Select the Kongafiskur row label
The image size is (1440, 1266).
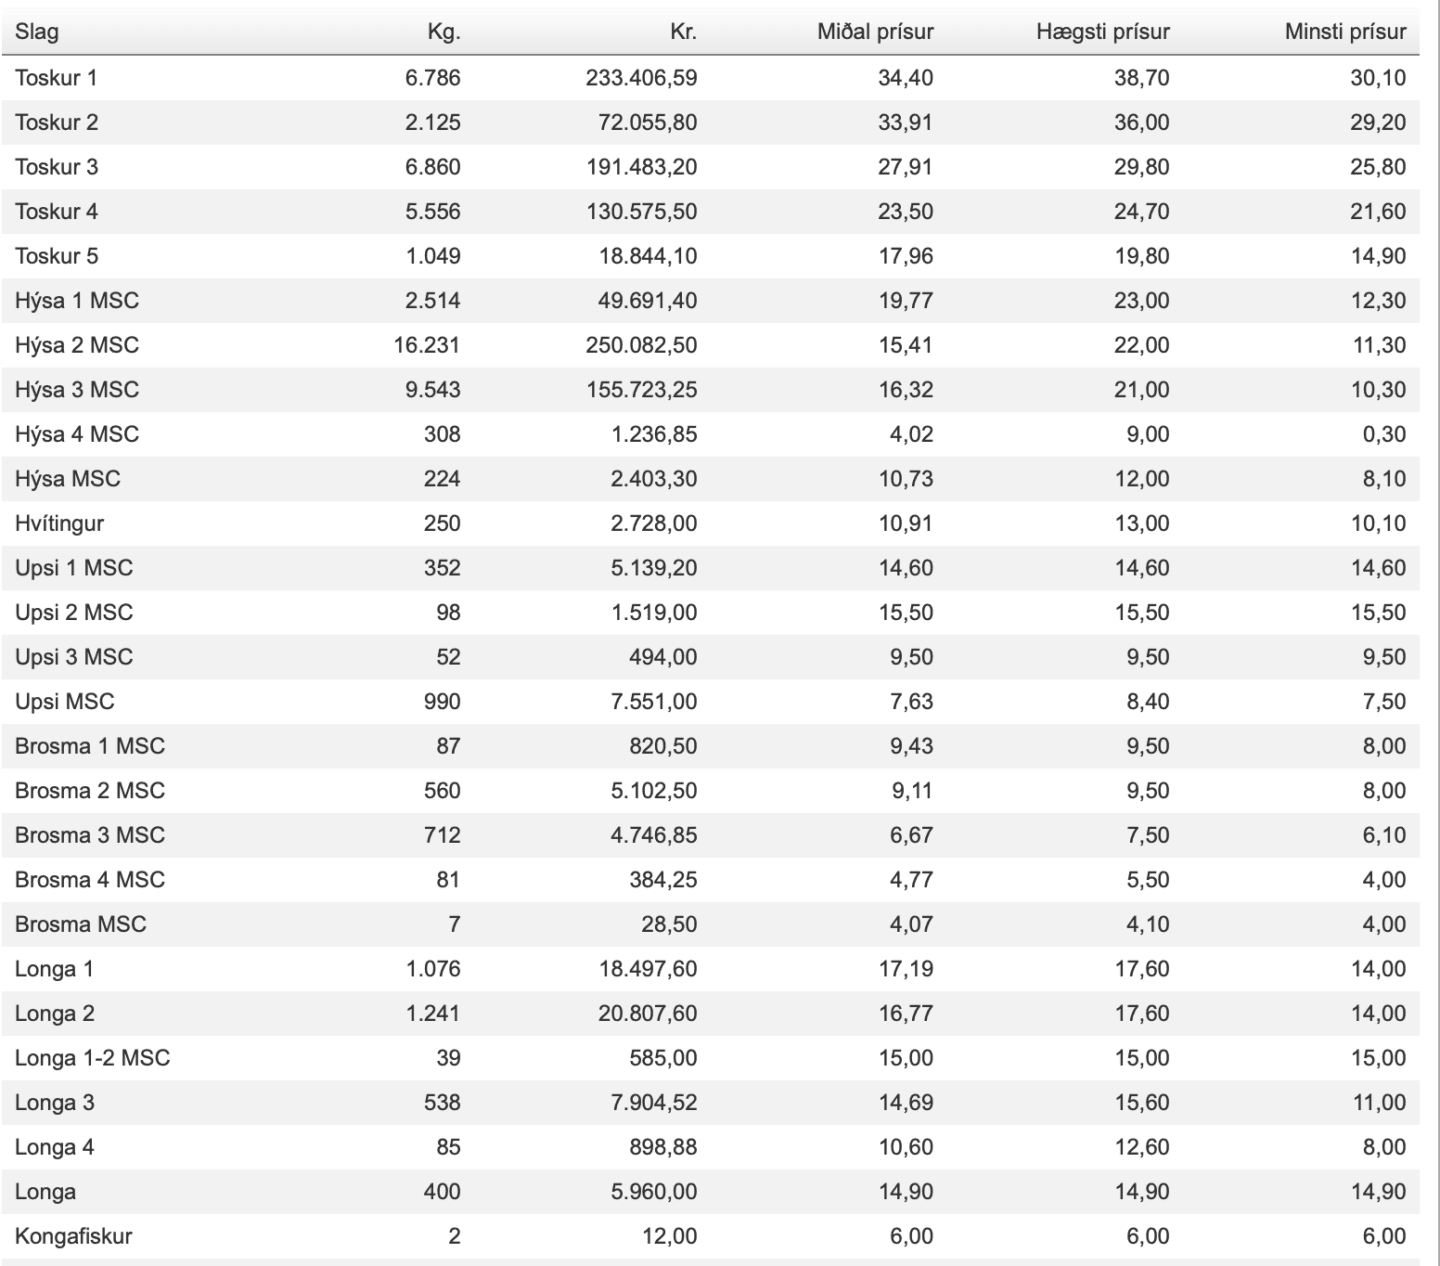(x=73, y=1236)
